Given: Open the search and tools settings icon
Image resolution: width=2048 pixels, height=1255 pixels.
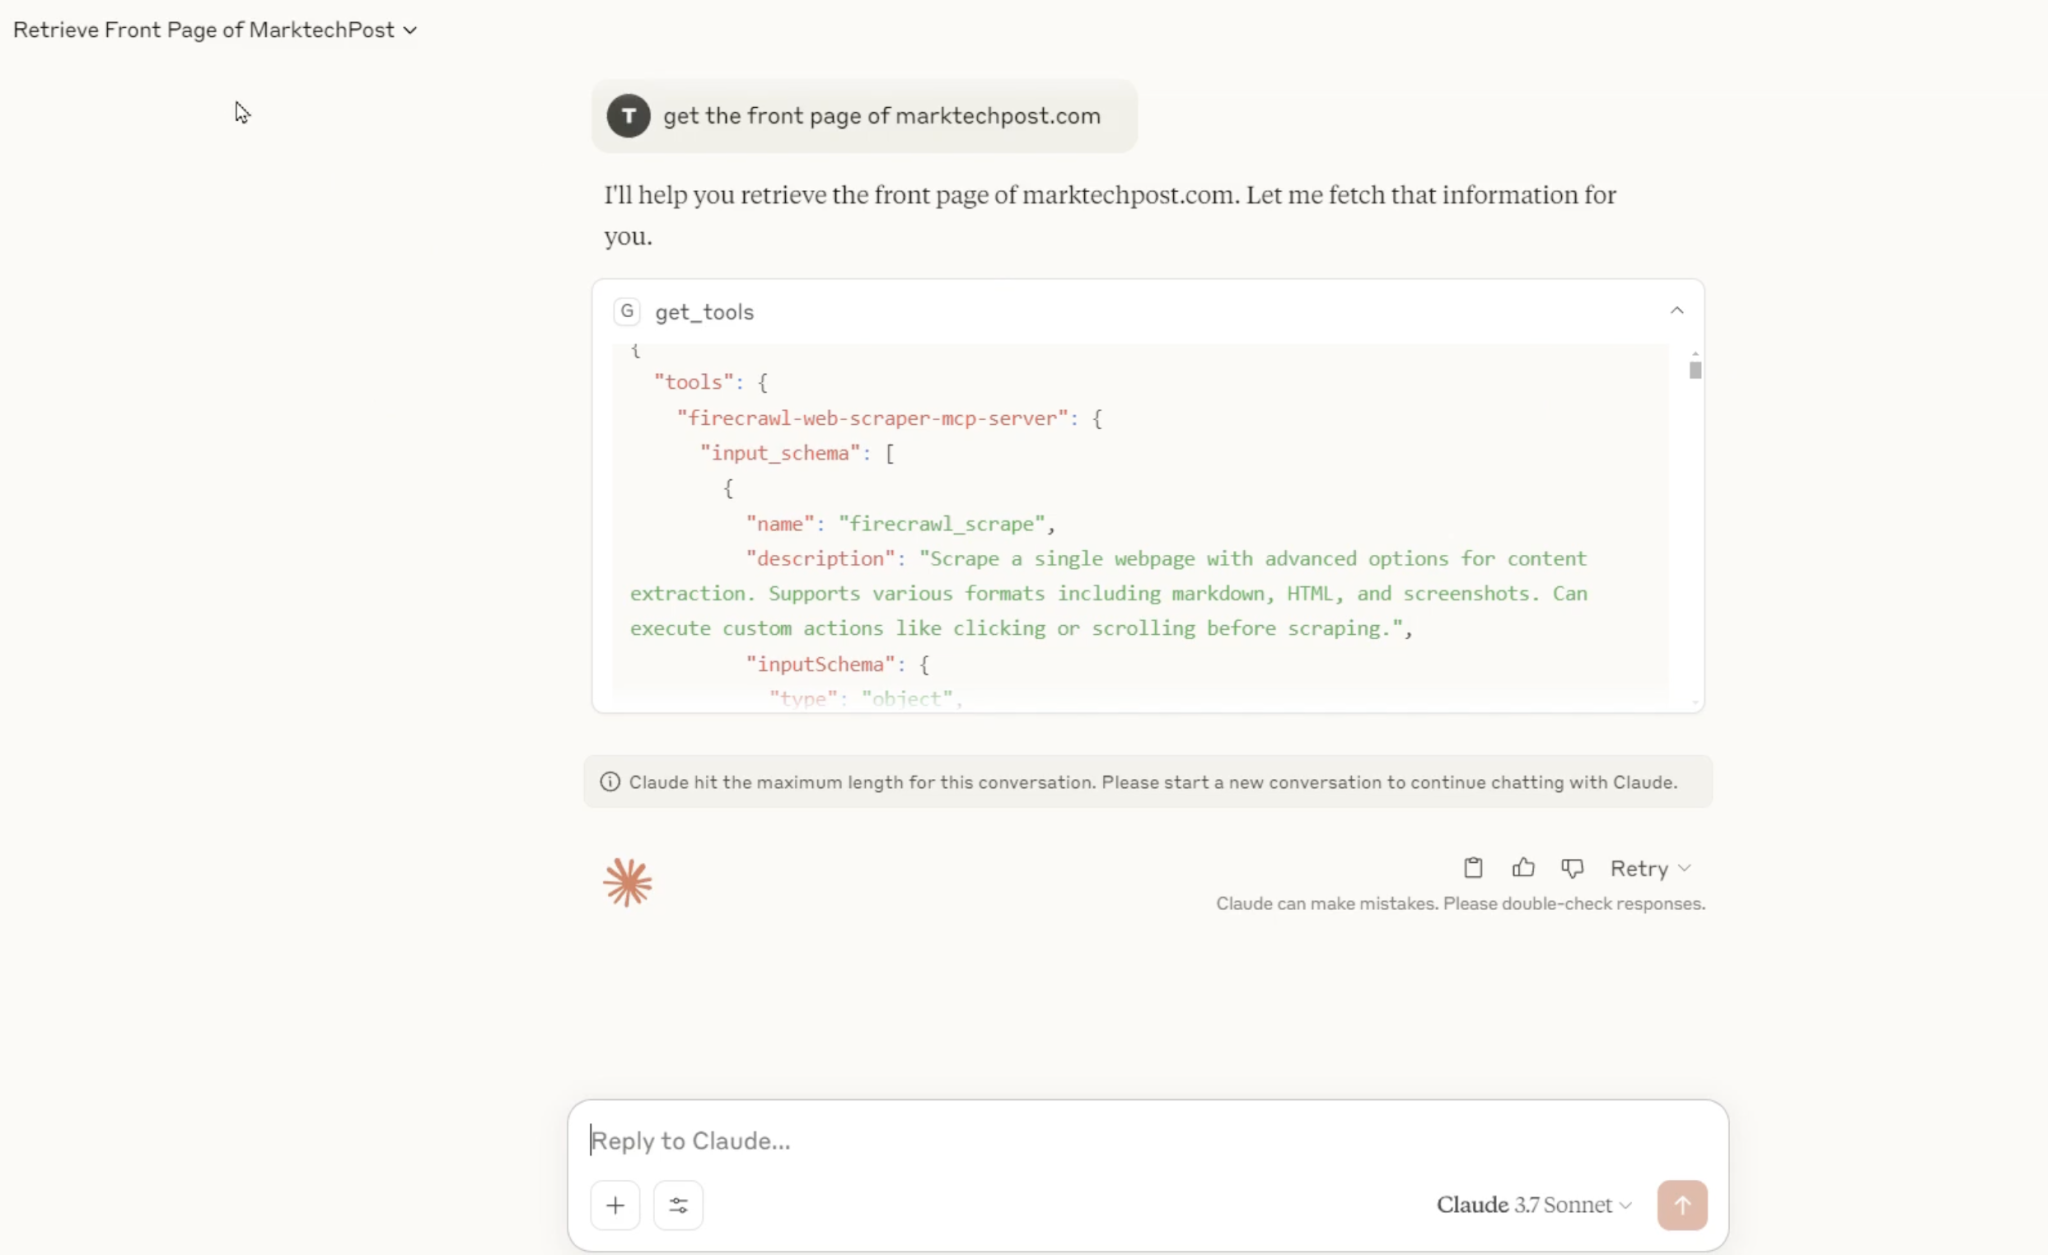Looking at the screenshot, I should [x=678, y=1205].
